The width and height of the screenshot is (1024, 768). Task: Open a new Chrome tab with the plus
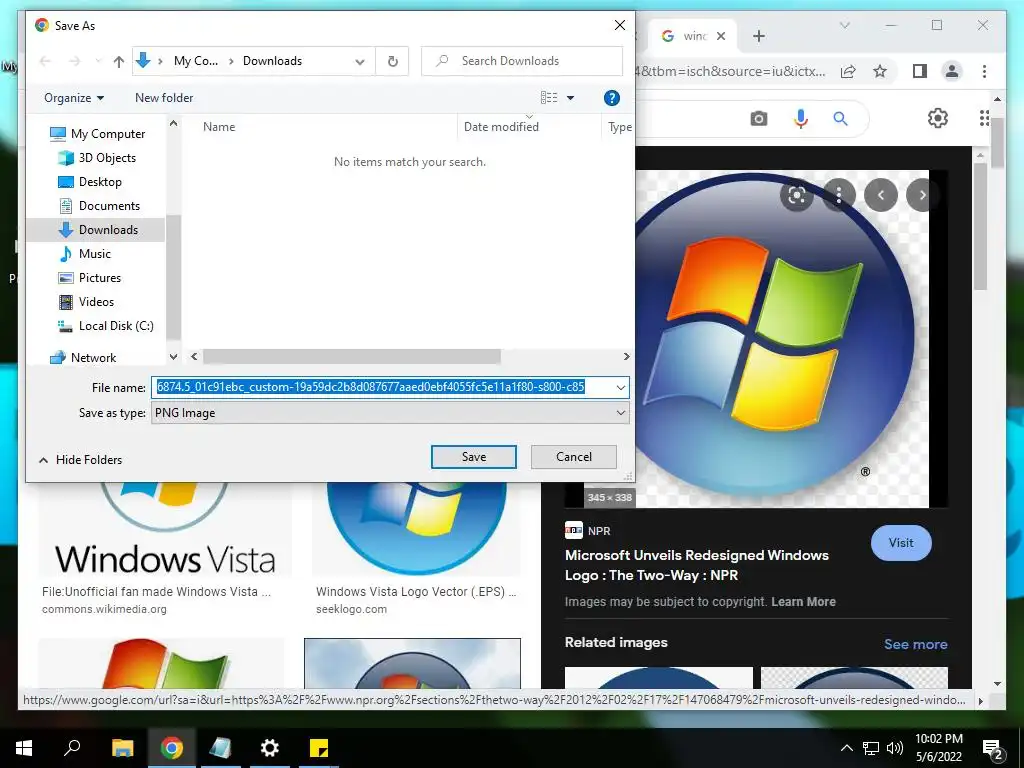point(758,36)
